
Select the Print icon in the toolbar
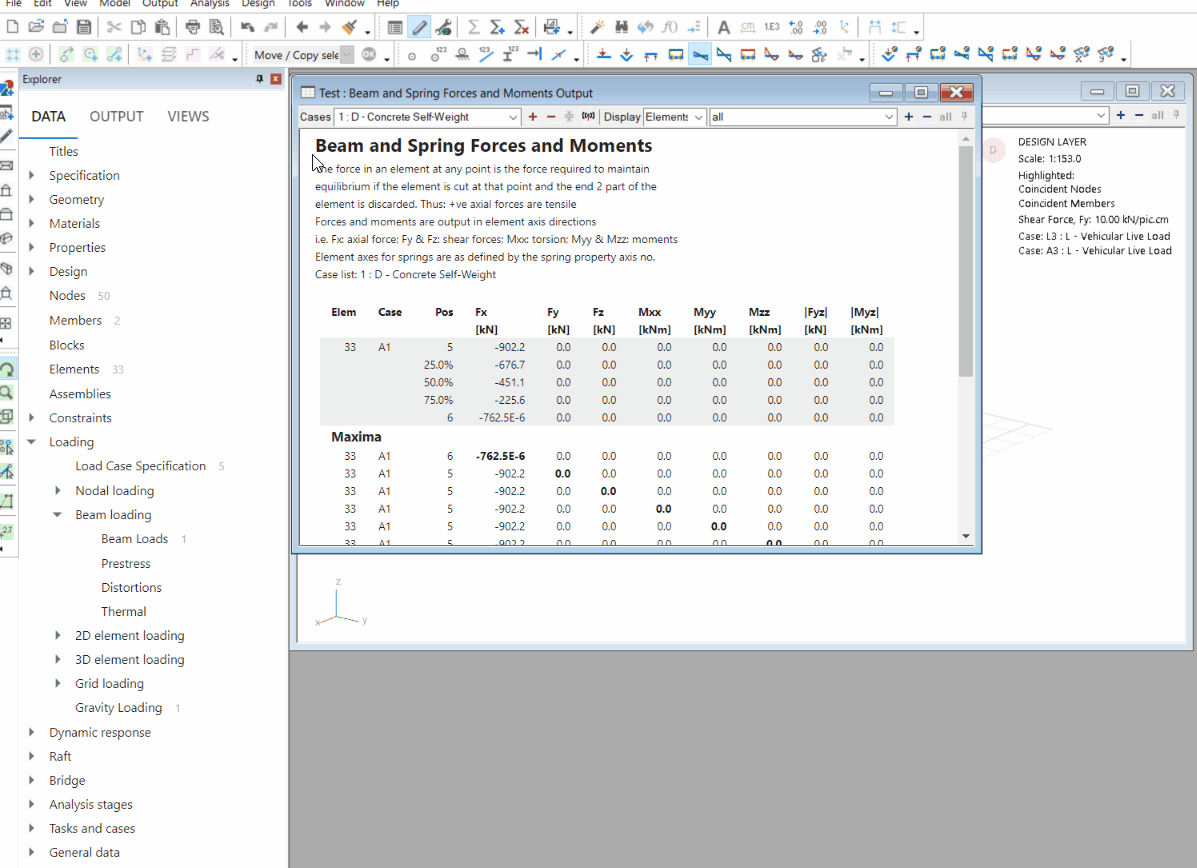tap(191, 26)
